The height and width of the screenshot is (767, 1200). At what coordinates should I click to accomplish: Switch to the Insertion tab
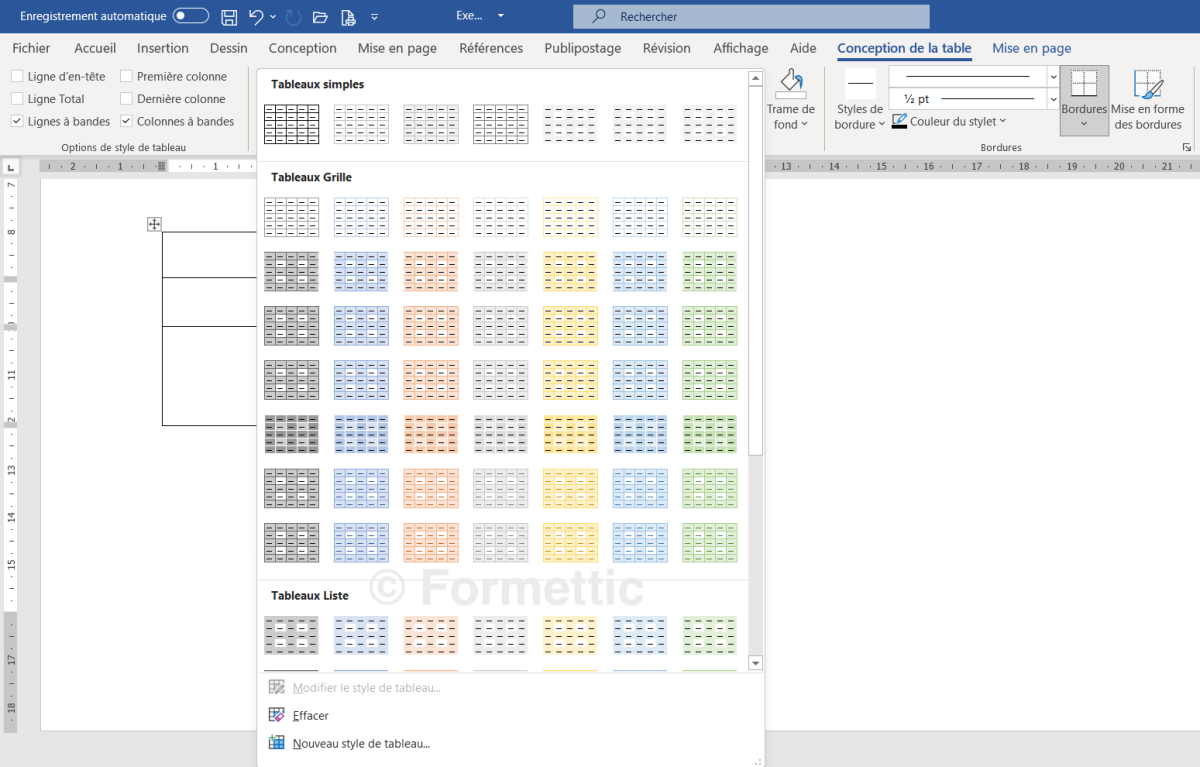click(x=163, y=48)
